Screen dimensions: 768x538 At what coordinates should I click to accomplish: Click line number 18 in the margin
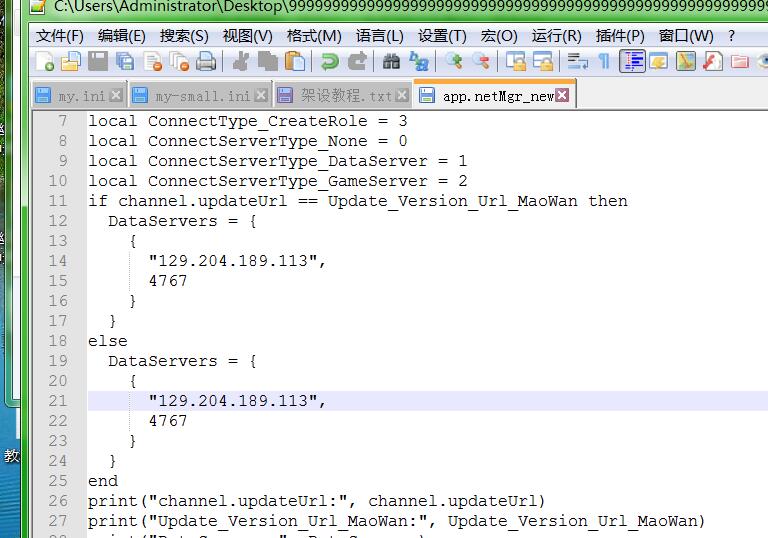[x=58, y=341]
